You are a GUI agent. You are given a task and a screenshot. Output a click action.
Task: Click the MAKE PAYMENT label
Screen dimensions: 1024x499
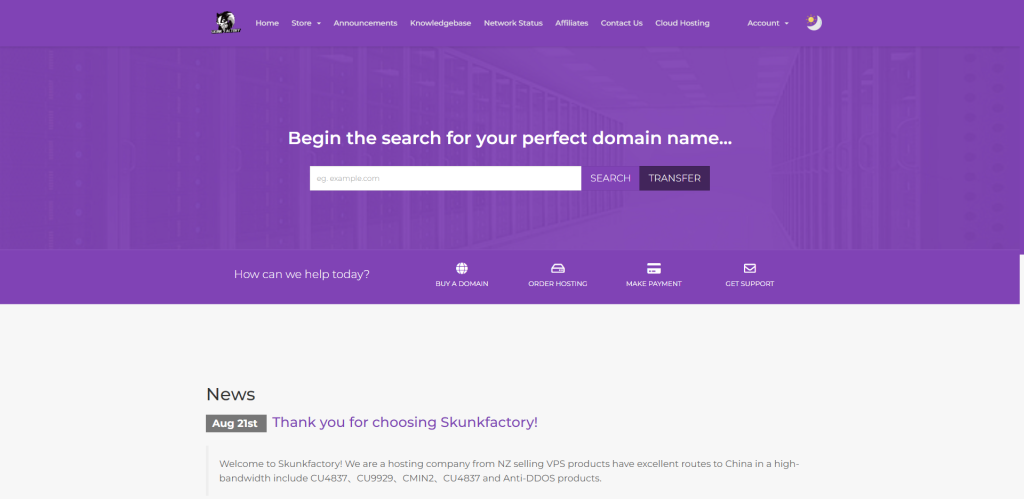pos(654,284)
